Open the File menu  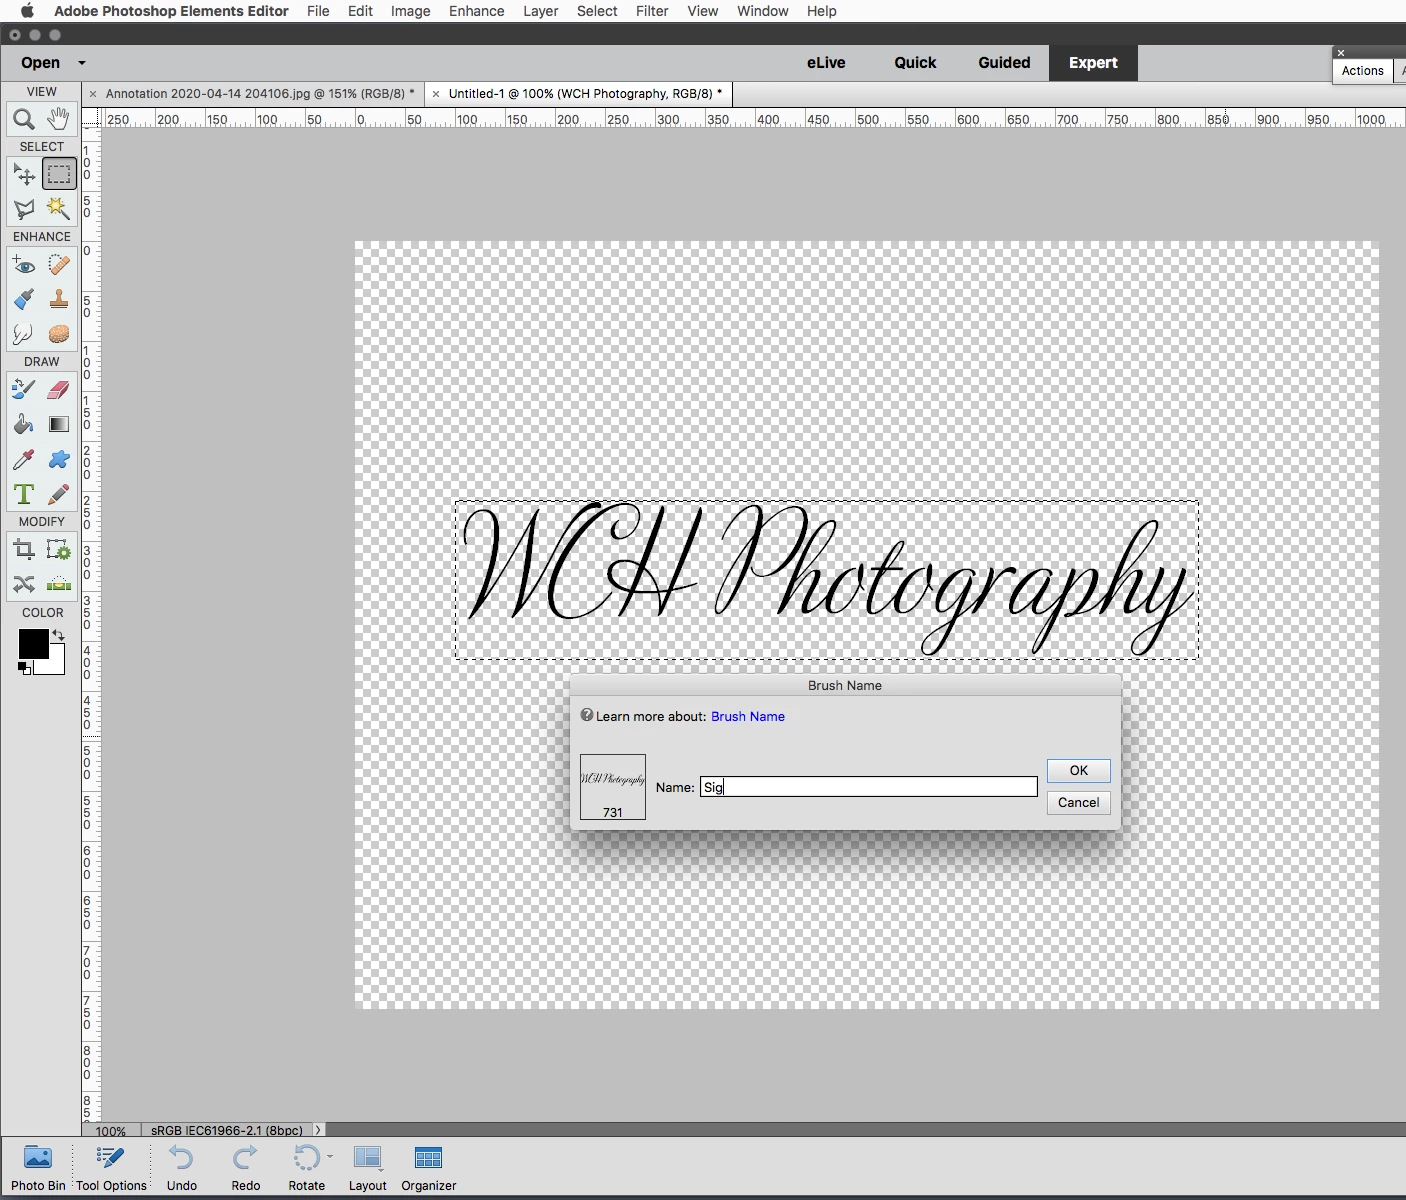(x=318, y=11)
